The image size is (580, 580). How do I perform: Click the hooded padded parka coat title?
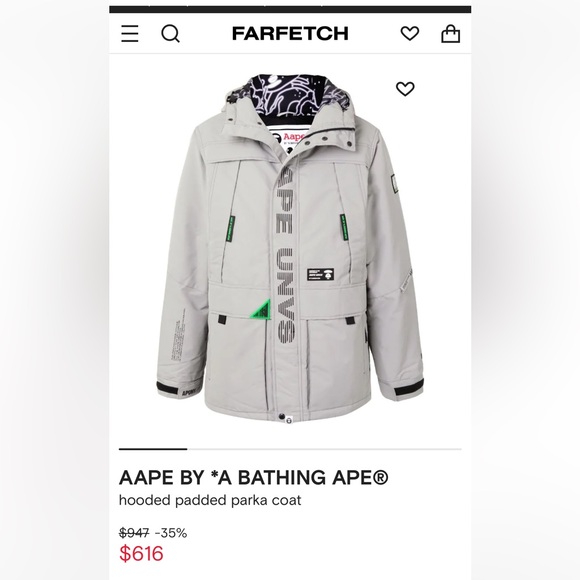click(210, 500)
